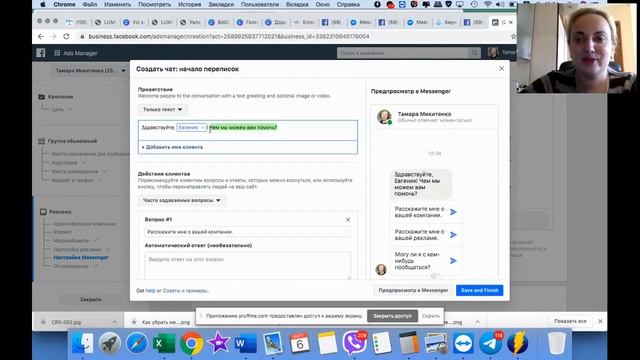Image resolution: width=640 pixels, height=360 pixels.
Task: Click send arrow beside Могу ли я с кем-нибудь пообщаться
Action: [453, 260]
